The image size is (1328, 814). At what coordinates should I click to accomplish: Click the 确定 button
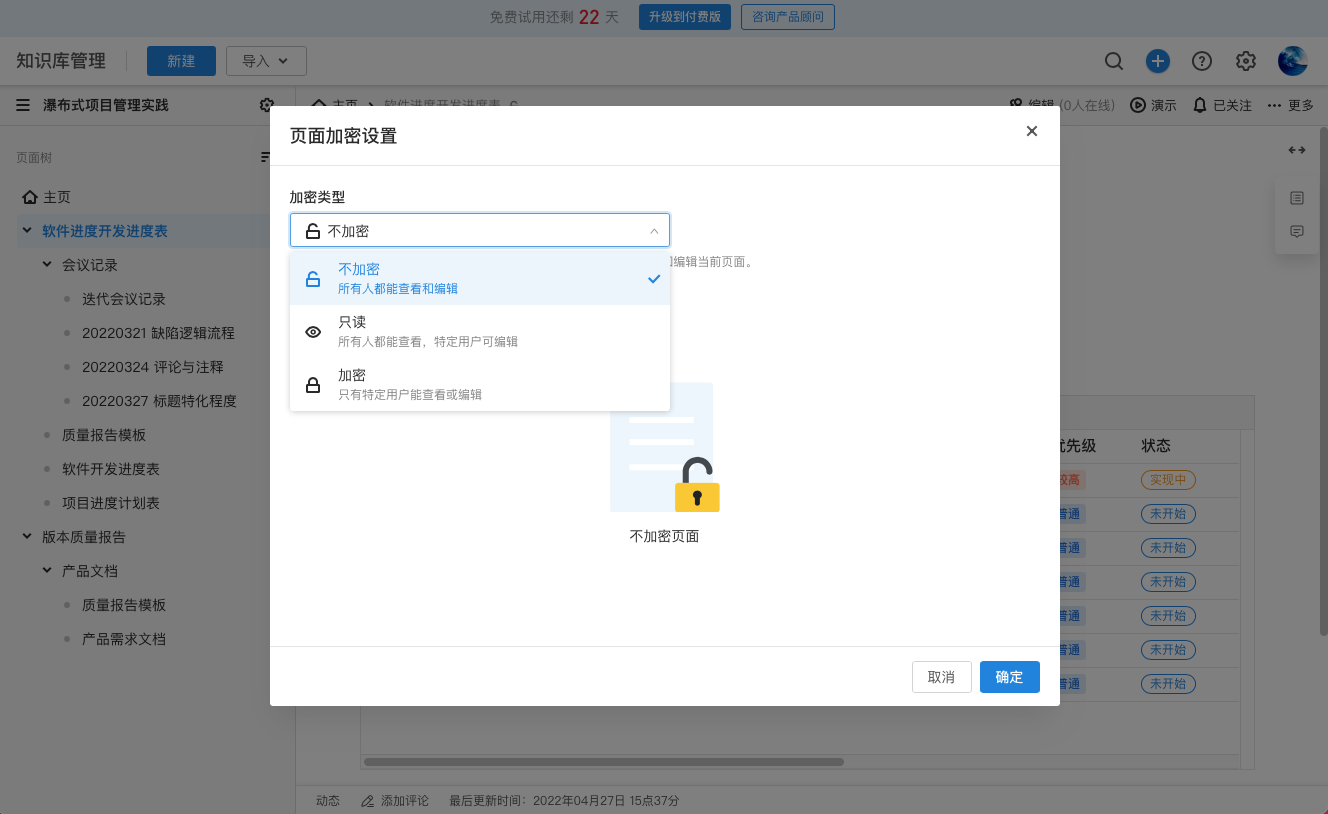[x=1010, y=677]
